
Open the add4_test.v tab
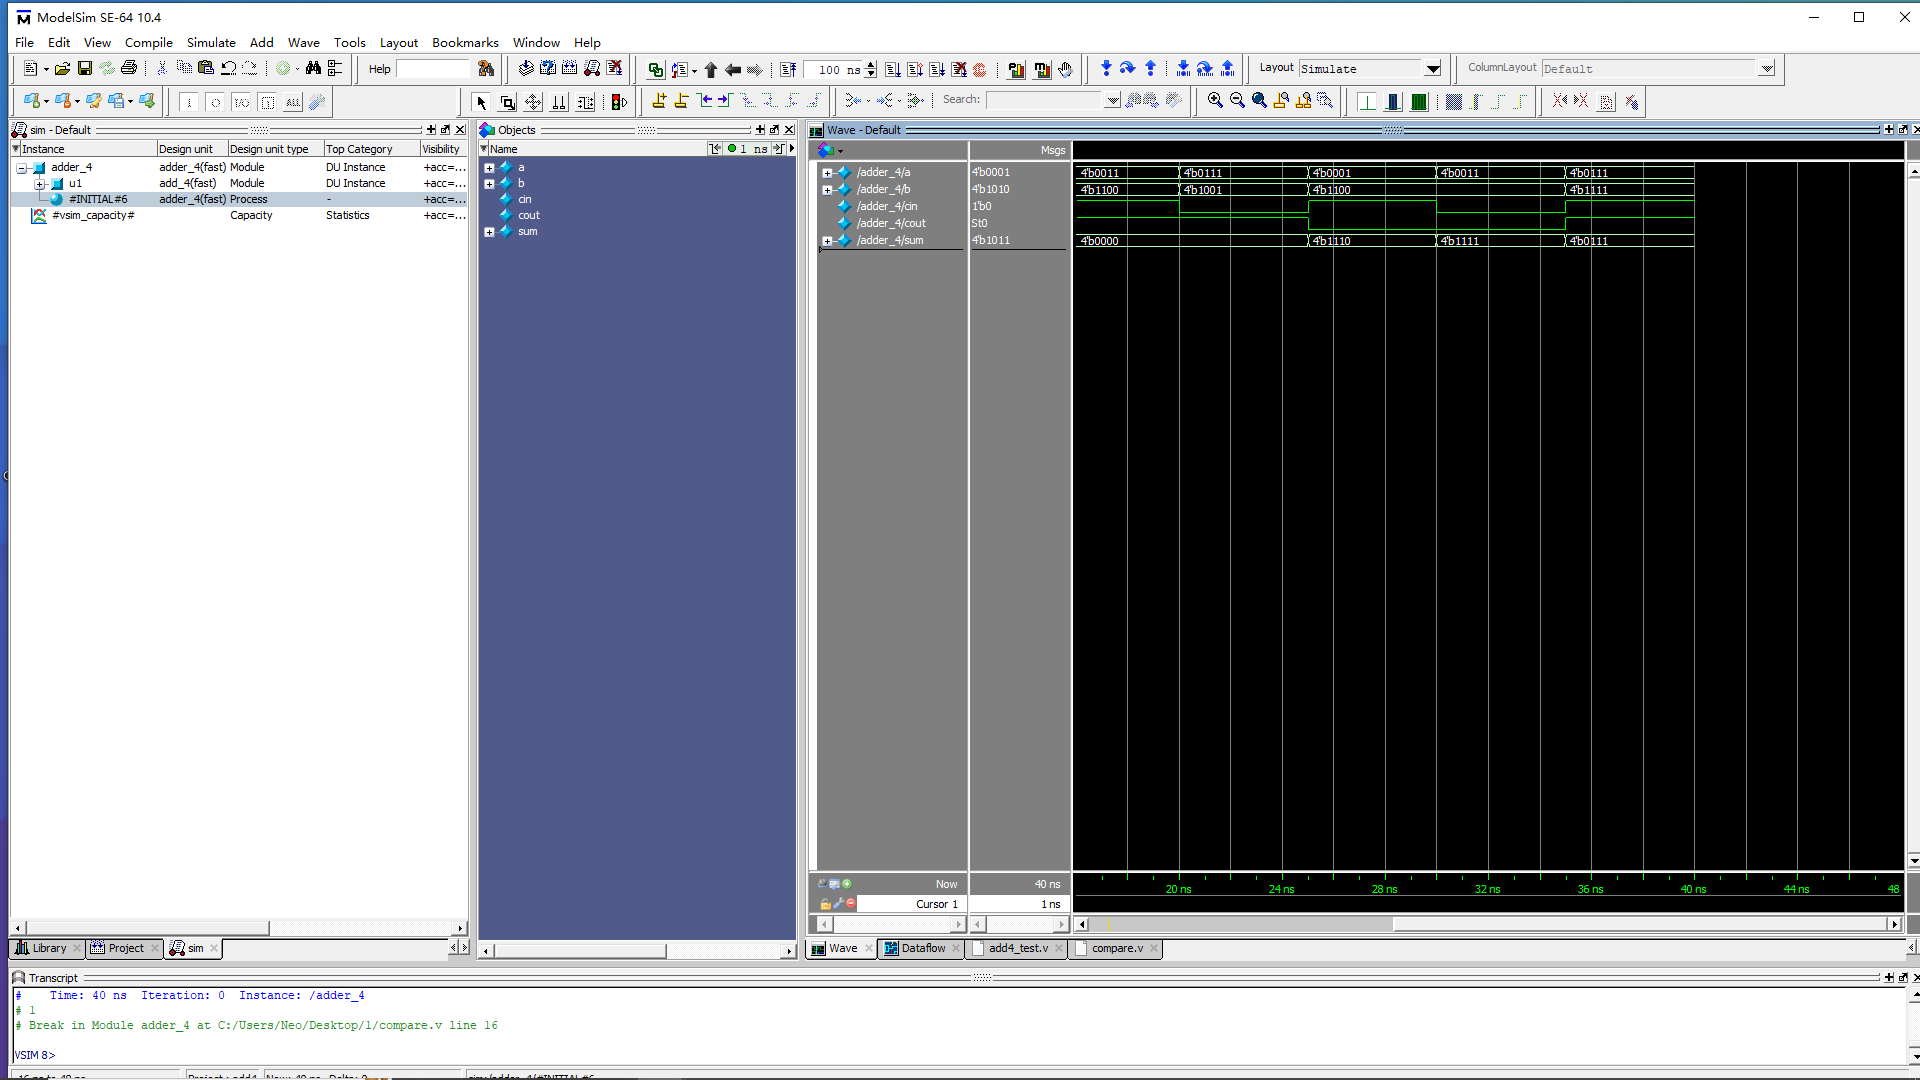pos(1018,948)
